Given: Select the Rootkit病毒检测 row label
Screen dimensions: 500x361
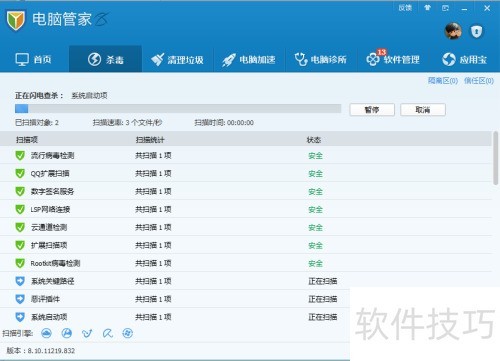Looking at the screenshot, I should [x=55, y=264].
